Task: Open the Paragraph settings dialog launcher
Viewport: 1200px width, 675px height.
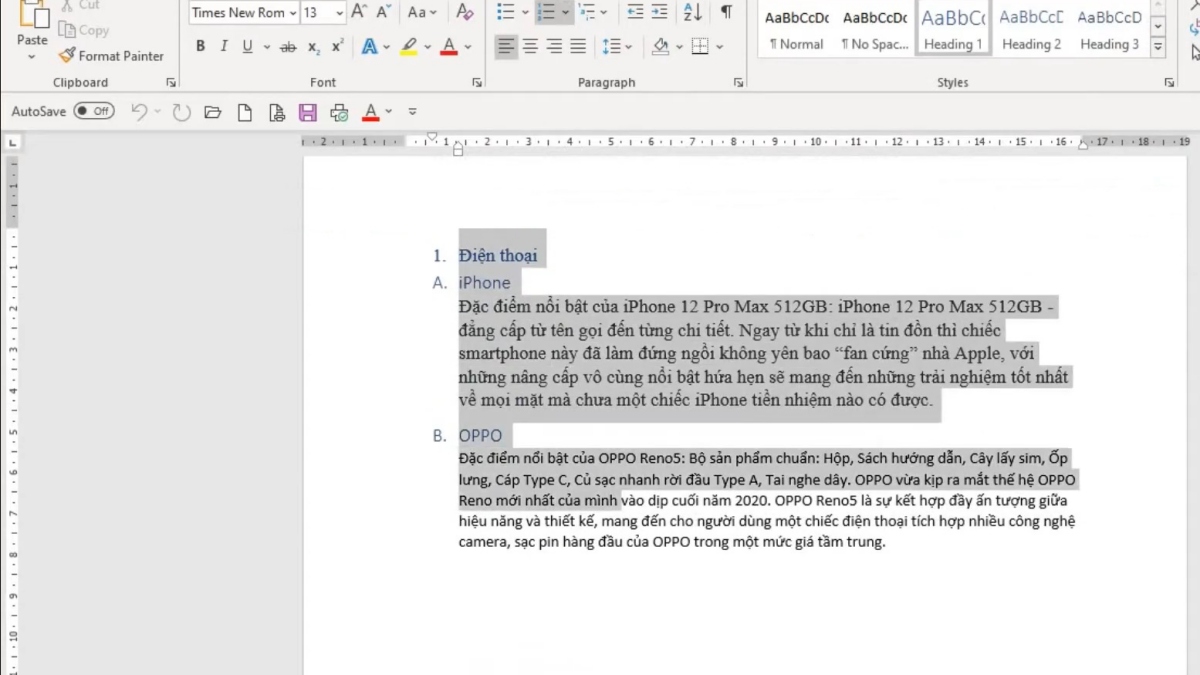Action: click(x=738, y=82)
